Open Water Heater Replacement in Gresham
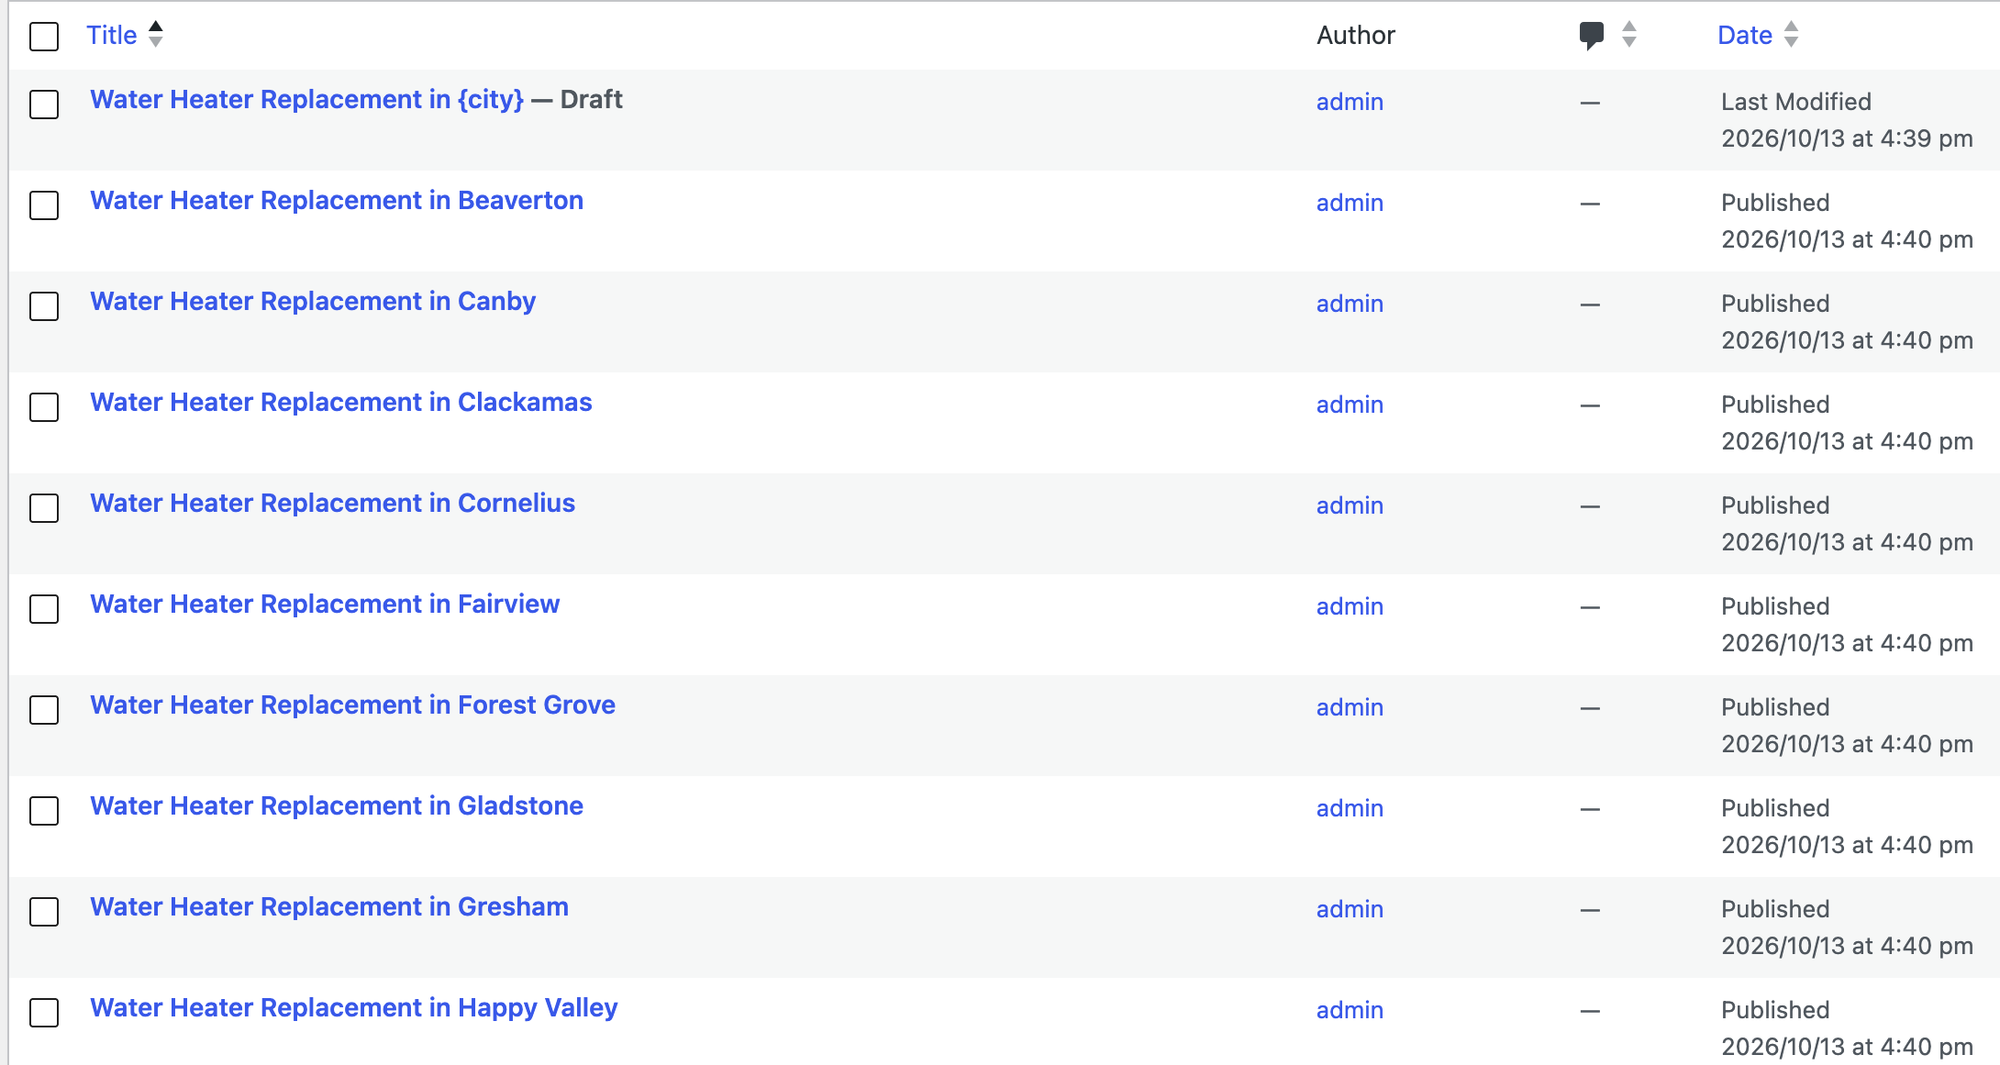 pos(329,907)
